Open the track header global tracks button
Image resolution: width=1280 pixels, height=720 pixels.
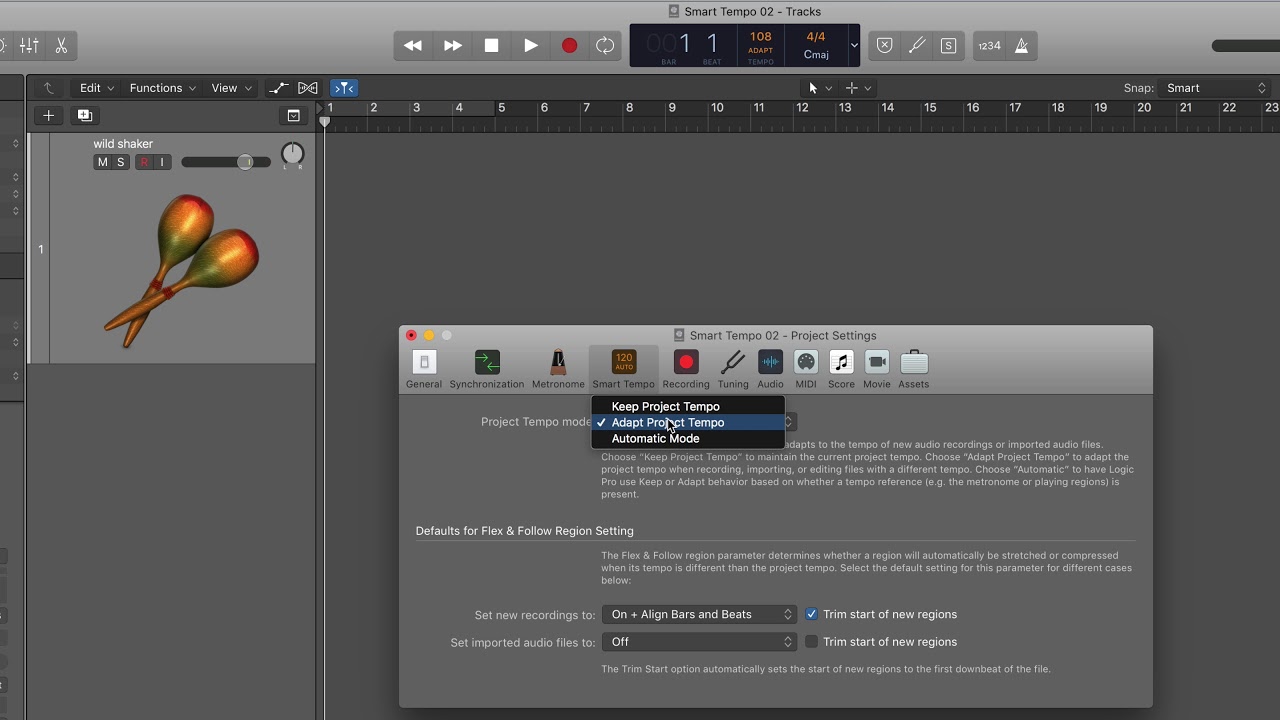point(293,116)
